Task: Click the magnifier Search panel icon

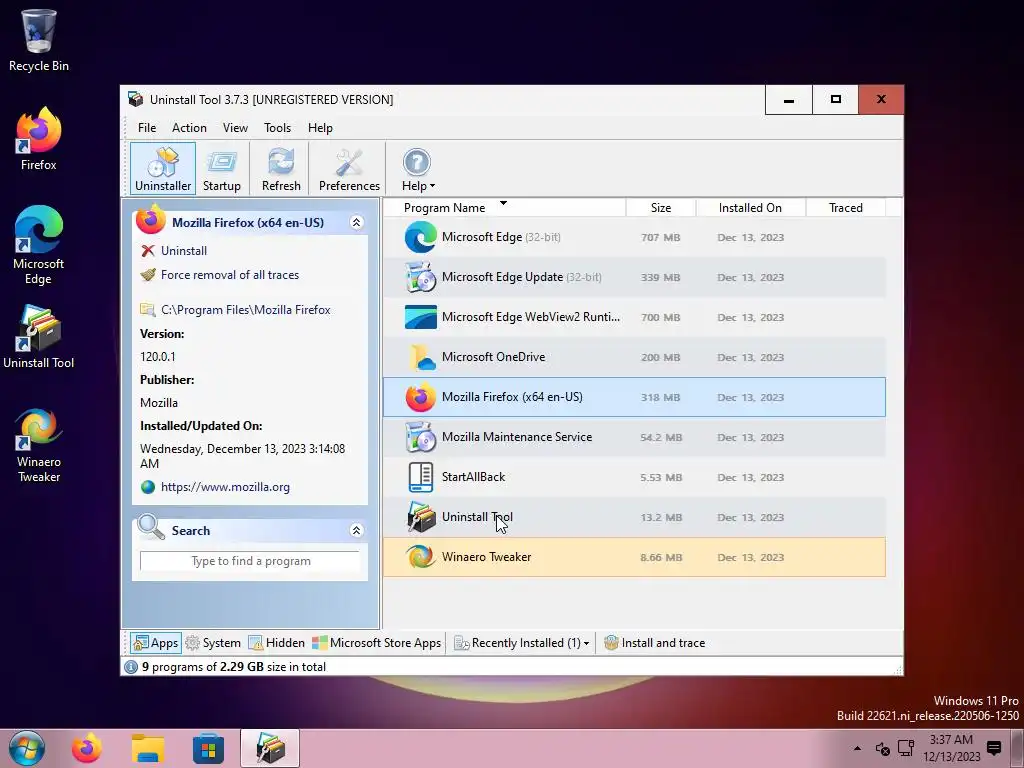Action: pos(151,527)
